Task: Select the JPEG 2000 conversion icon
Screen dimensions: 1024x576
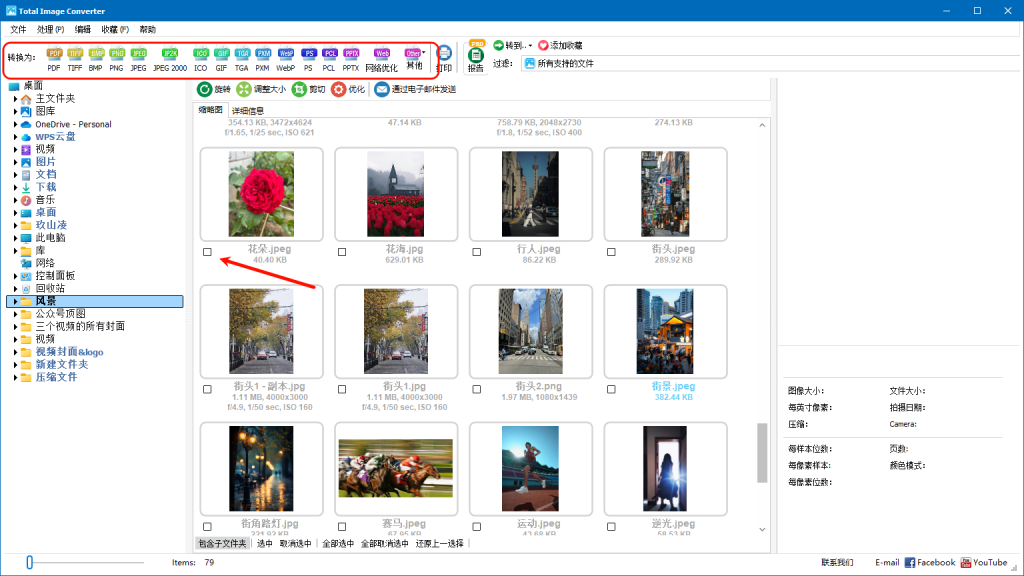Action: pos(170,54)
